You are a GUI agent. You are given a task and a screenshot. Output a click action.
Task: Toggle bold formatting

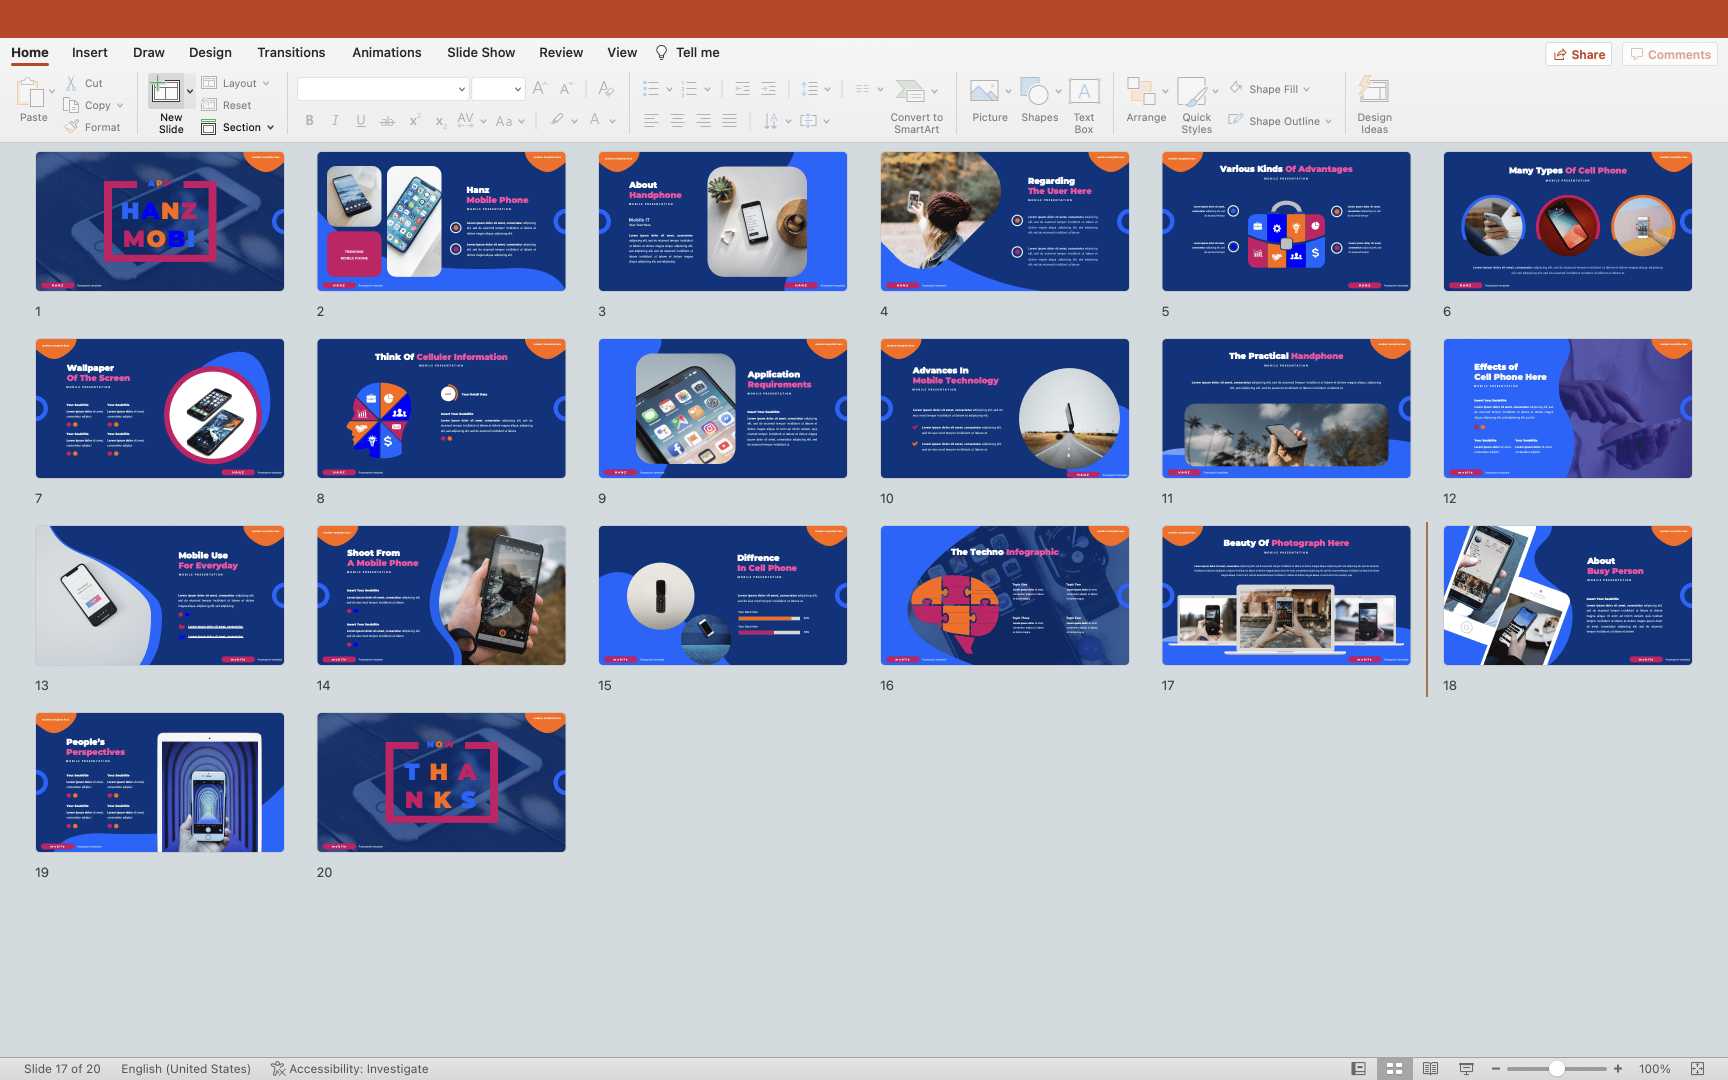point(310,121)
